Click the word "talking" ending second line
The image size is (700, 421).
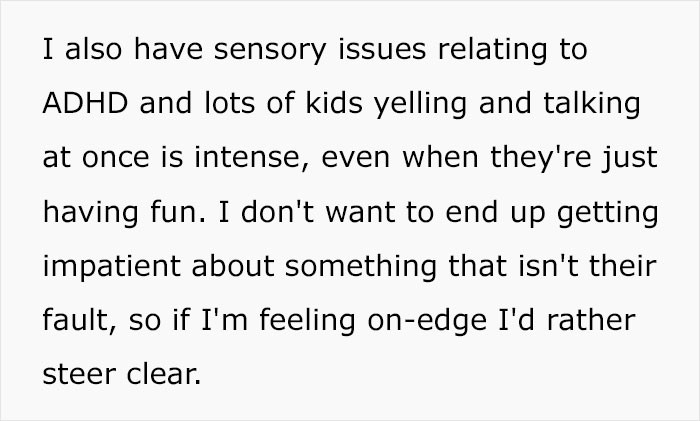click(x=592, y=105)
